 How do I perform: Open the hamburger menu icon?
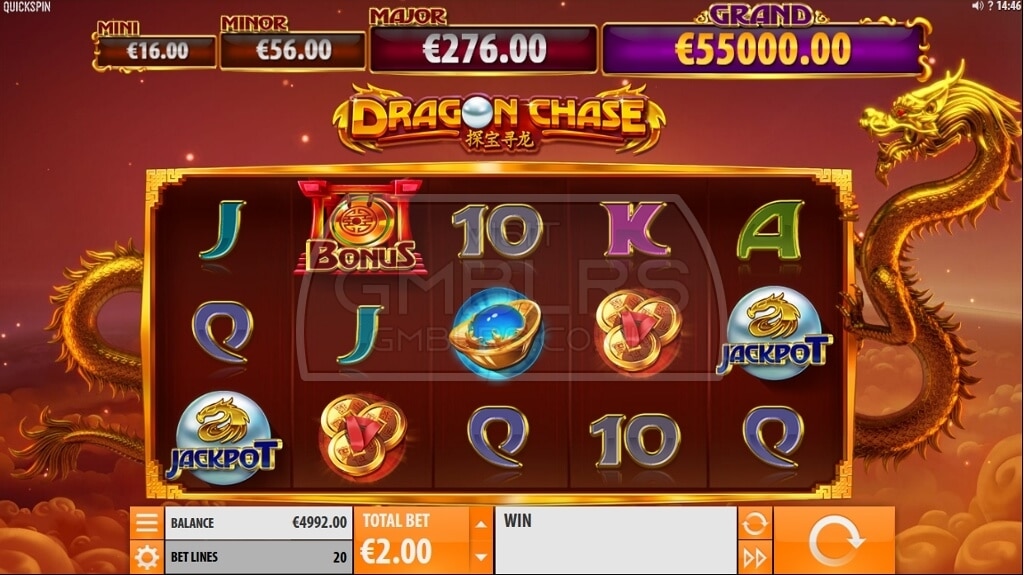[x=146, y=523]
